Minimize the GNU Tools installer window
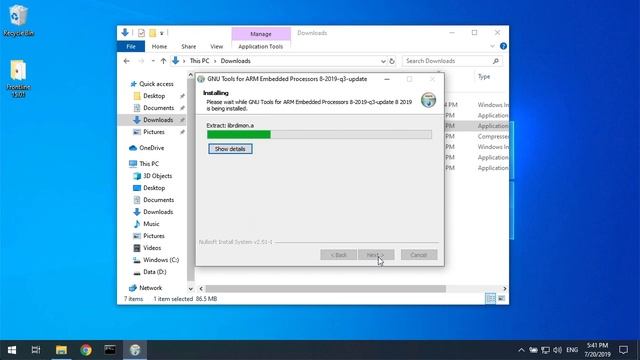The width and height of the screenshot is (640, 360). coord(387,79)
